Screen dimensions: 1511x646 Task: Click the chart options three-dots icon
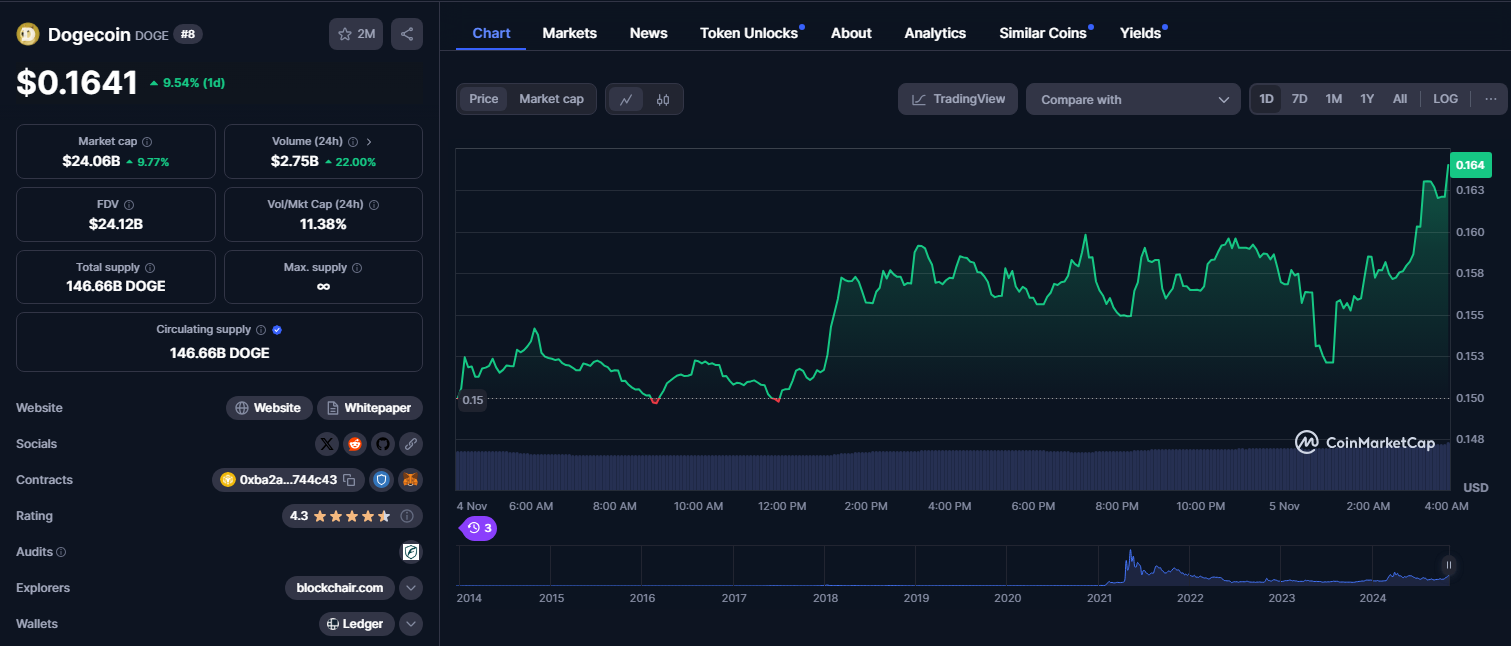pyautogui.click(x=1490, y=99)
